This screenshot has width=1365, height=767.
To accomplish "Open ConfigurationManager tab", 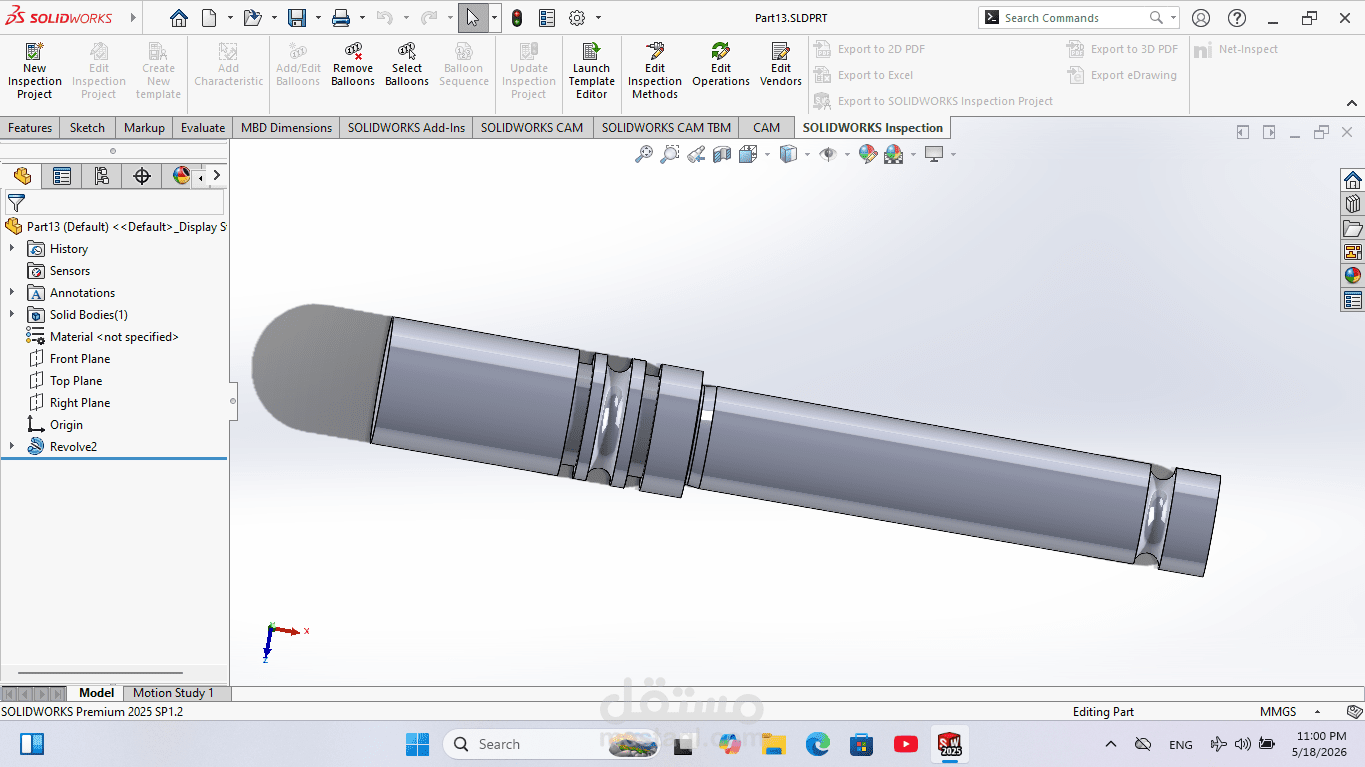I will (x=102, y=176).
